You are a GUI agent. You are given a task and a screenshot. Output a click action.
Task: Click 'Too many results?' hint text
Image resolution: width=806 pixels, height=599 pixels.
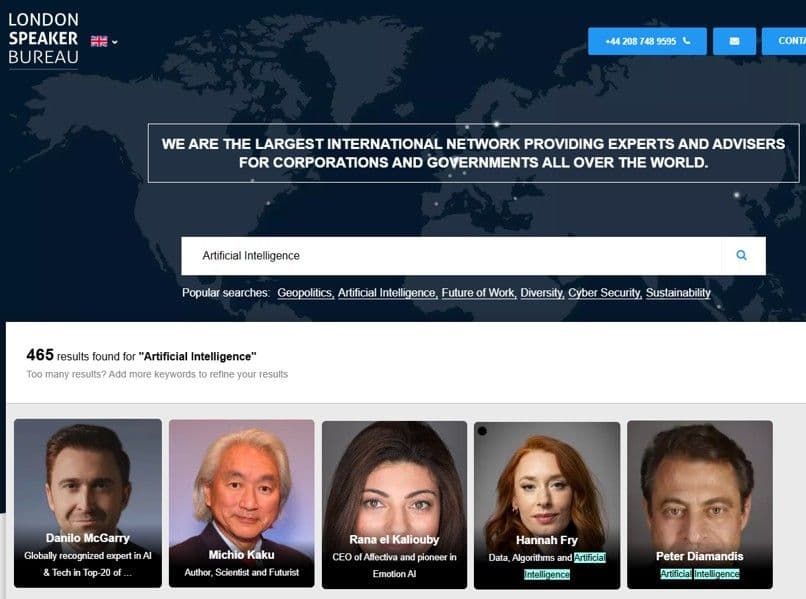[157, 374]
